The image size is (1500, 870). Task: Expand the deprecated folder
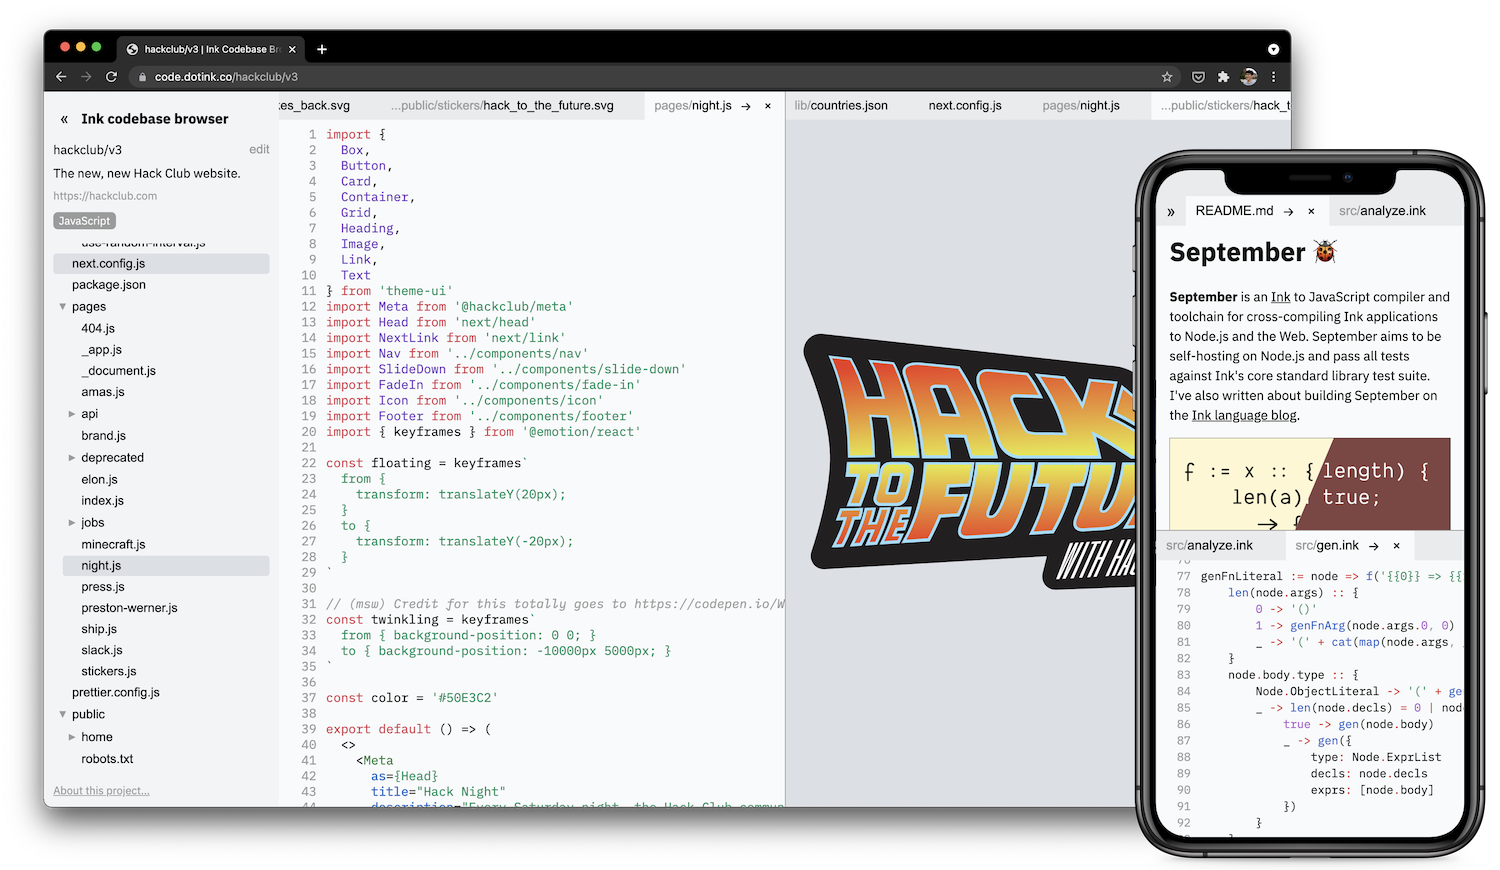(x=72, y=458)
